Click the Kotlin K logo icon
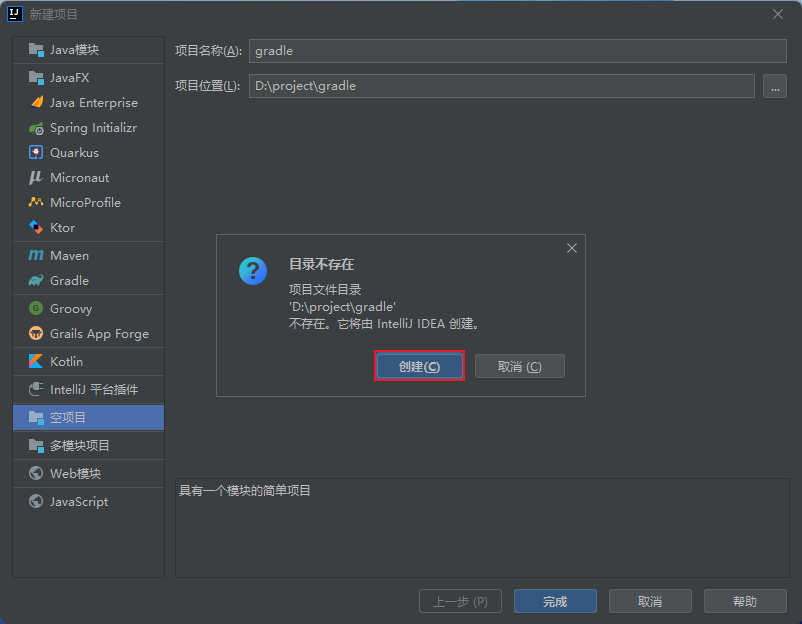The height and width of the screenshot is (624, 802). tap(36, 361)
